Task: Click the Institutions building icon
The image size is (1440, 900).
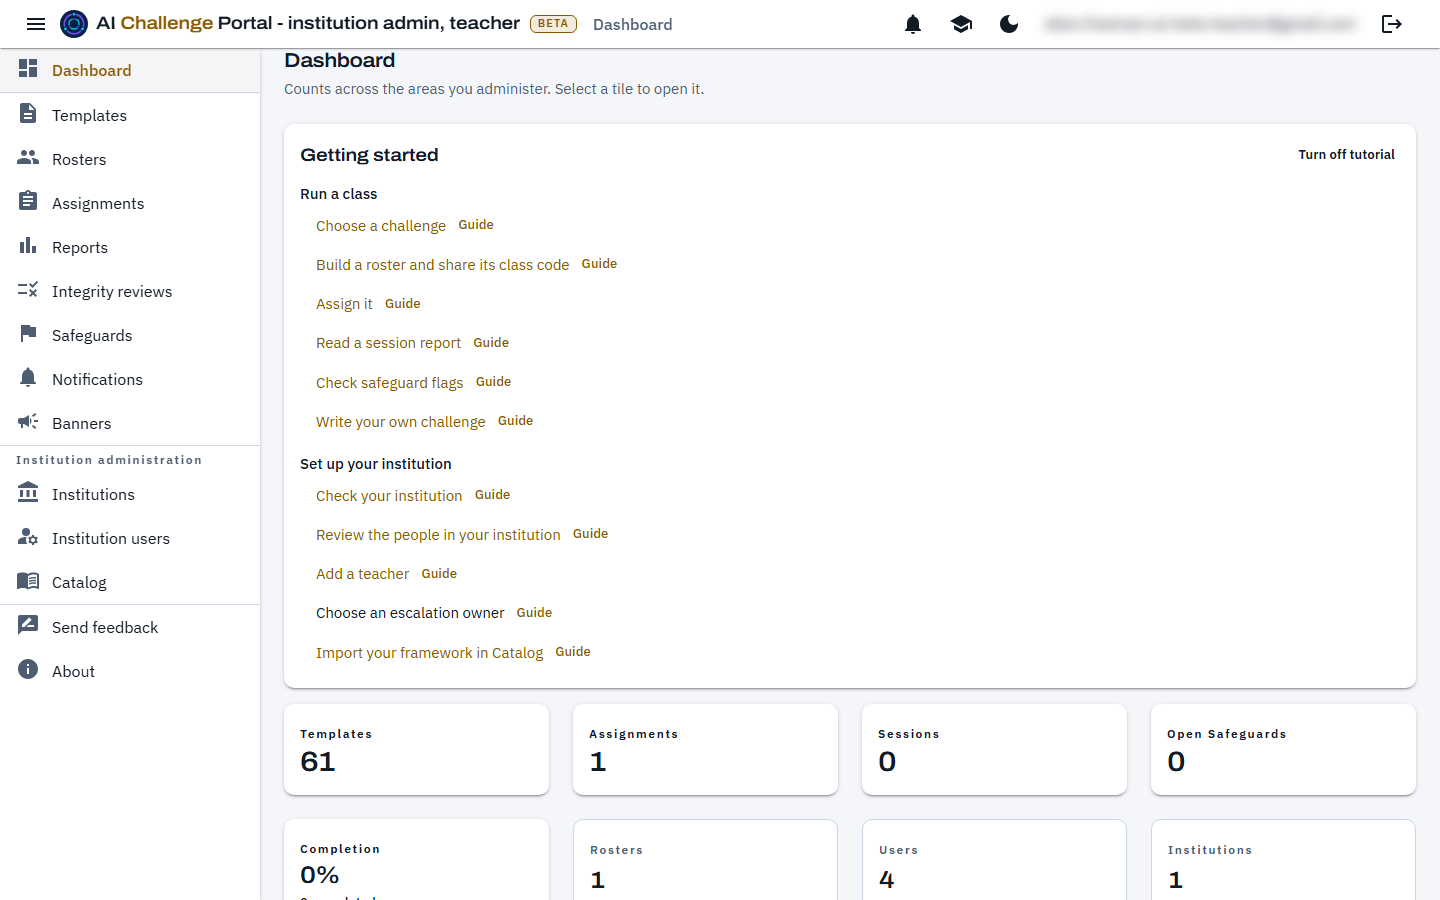Action: (28, 493)
